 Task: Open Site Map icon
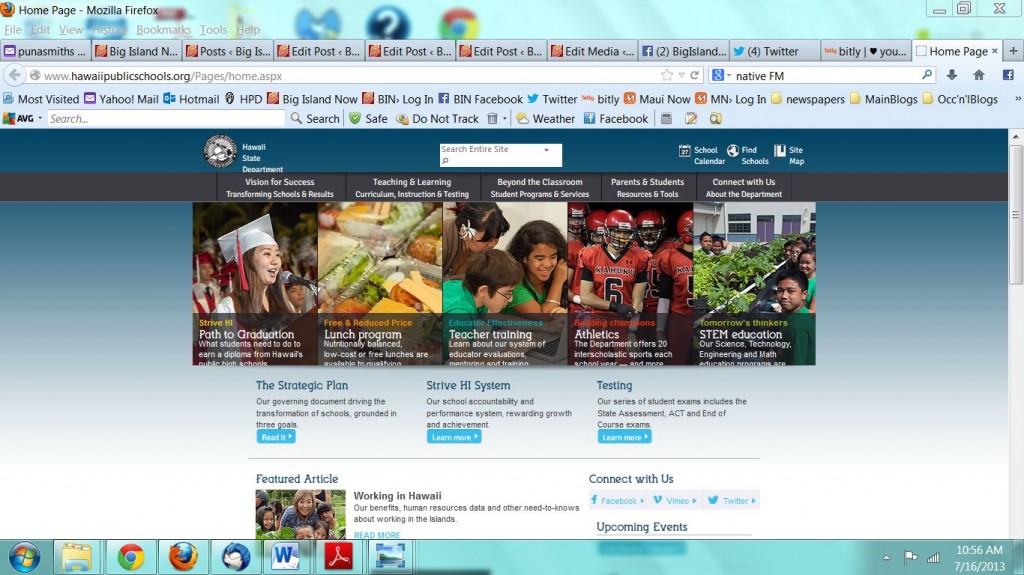[x=780, y=151]
